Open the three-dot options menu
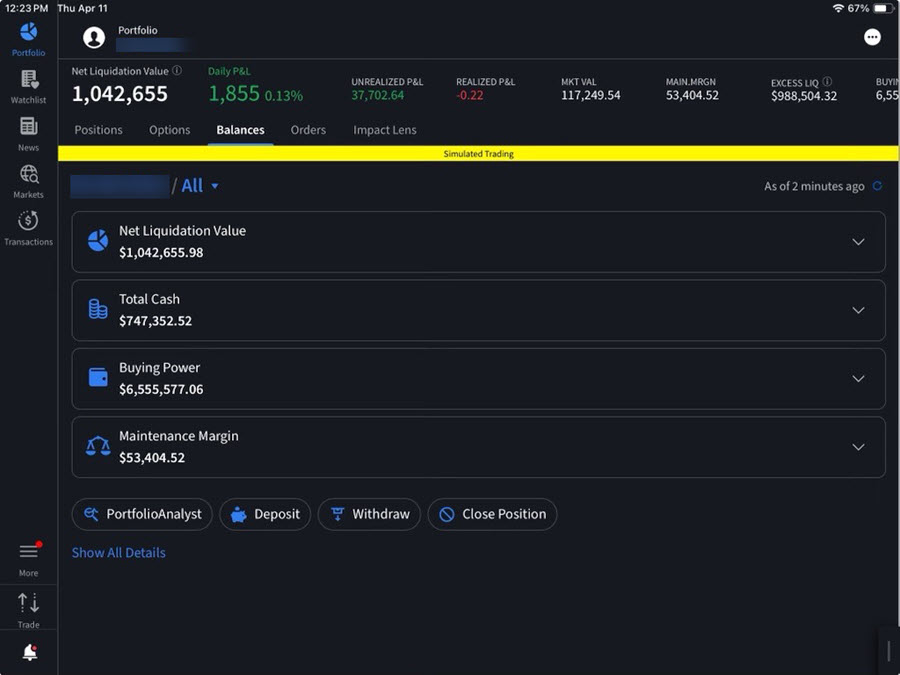The height and width of the screenshot is (675, 900). (872, 37)
